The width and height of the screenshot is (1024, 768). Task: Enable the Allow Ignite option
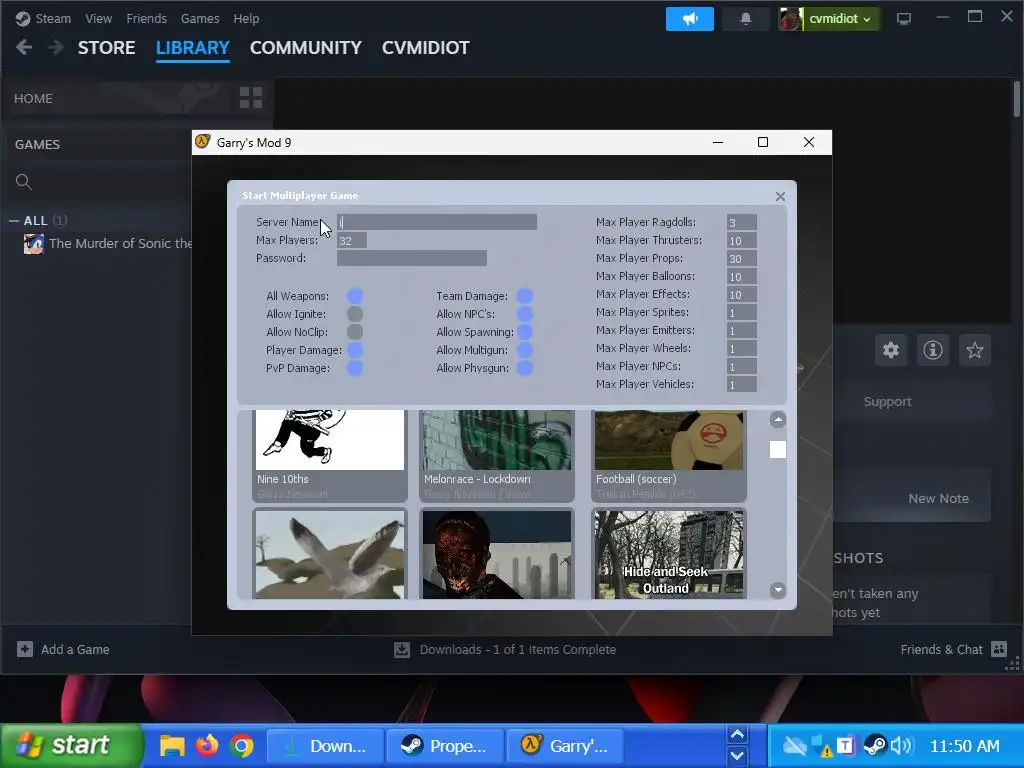click(x=355, y=314)
